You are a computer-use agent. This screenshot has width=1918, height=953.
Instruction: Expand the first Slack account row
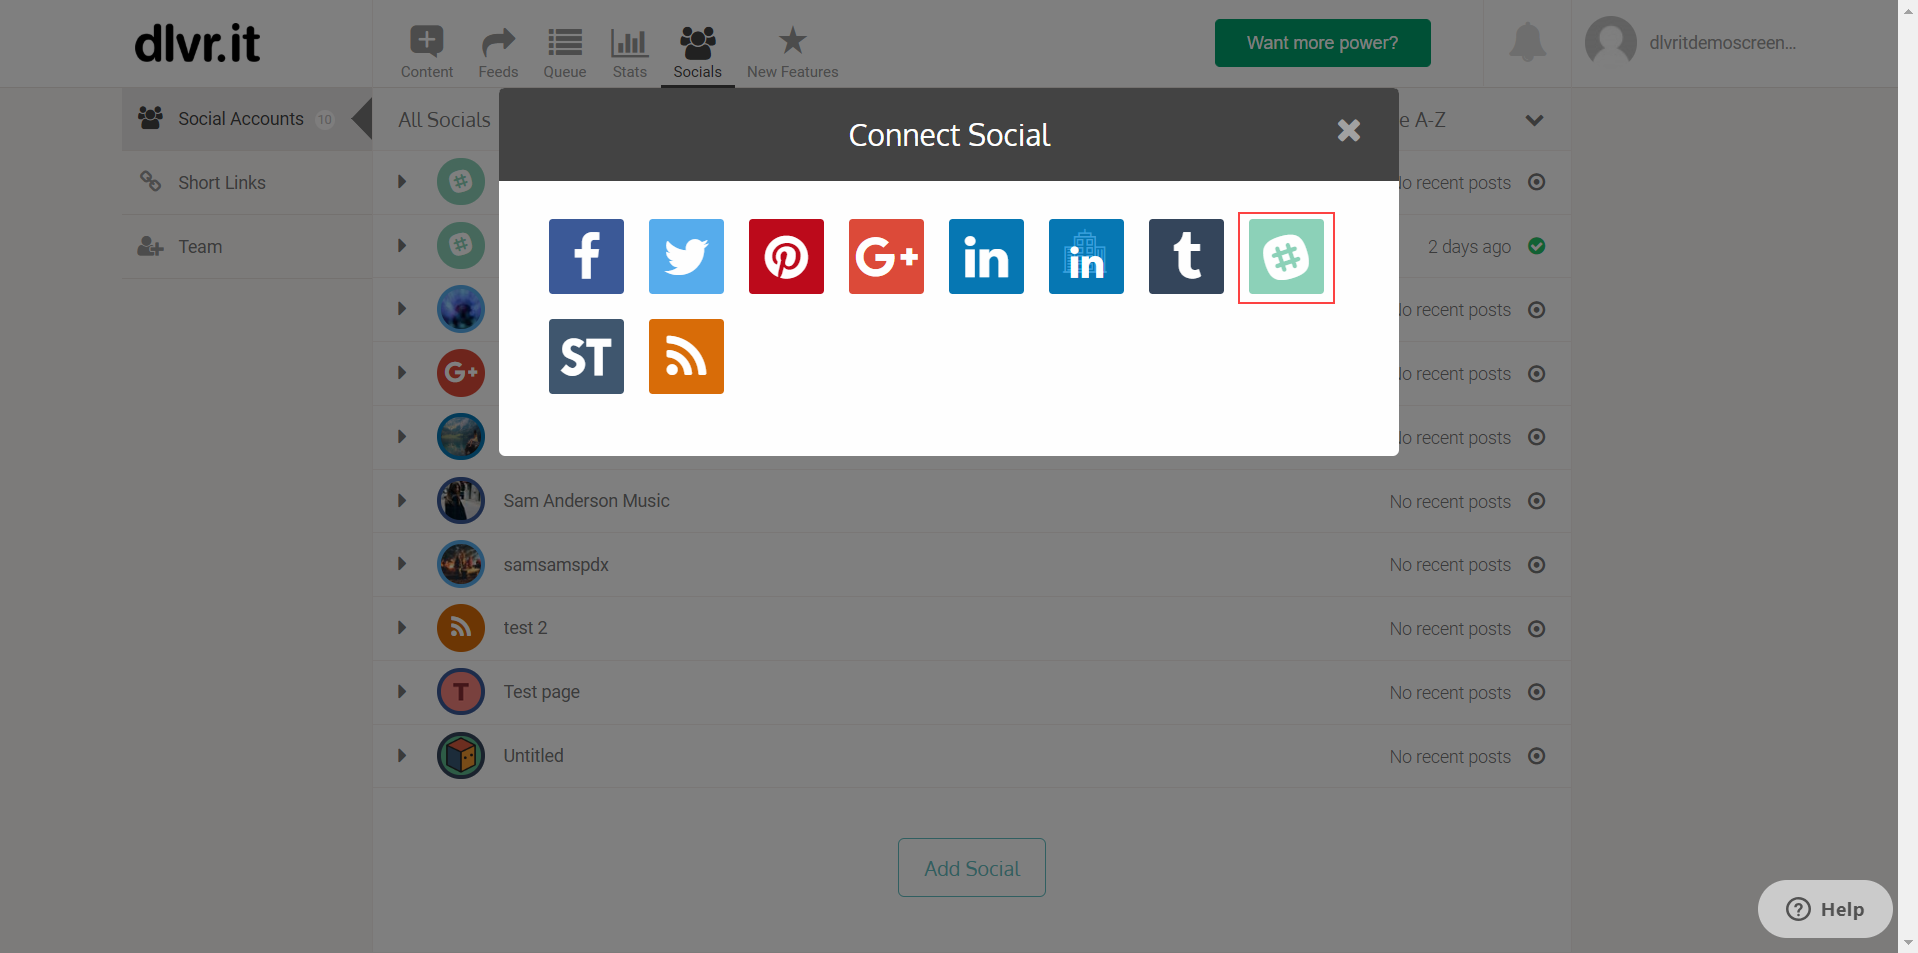tap(402, 182)
